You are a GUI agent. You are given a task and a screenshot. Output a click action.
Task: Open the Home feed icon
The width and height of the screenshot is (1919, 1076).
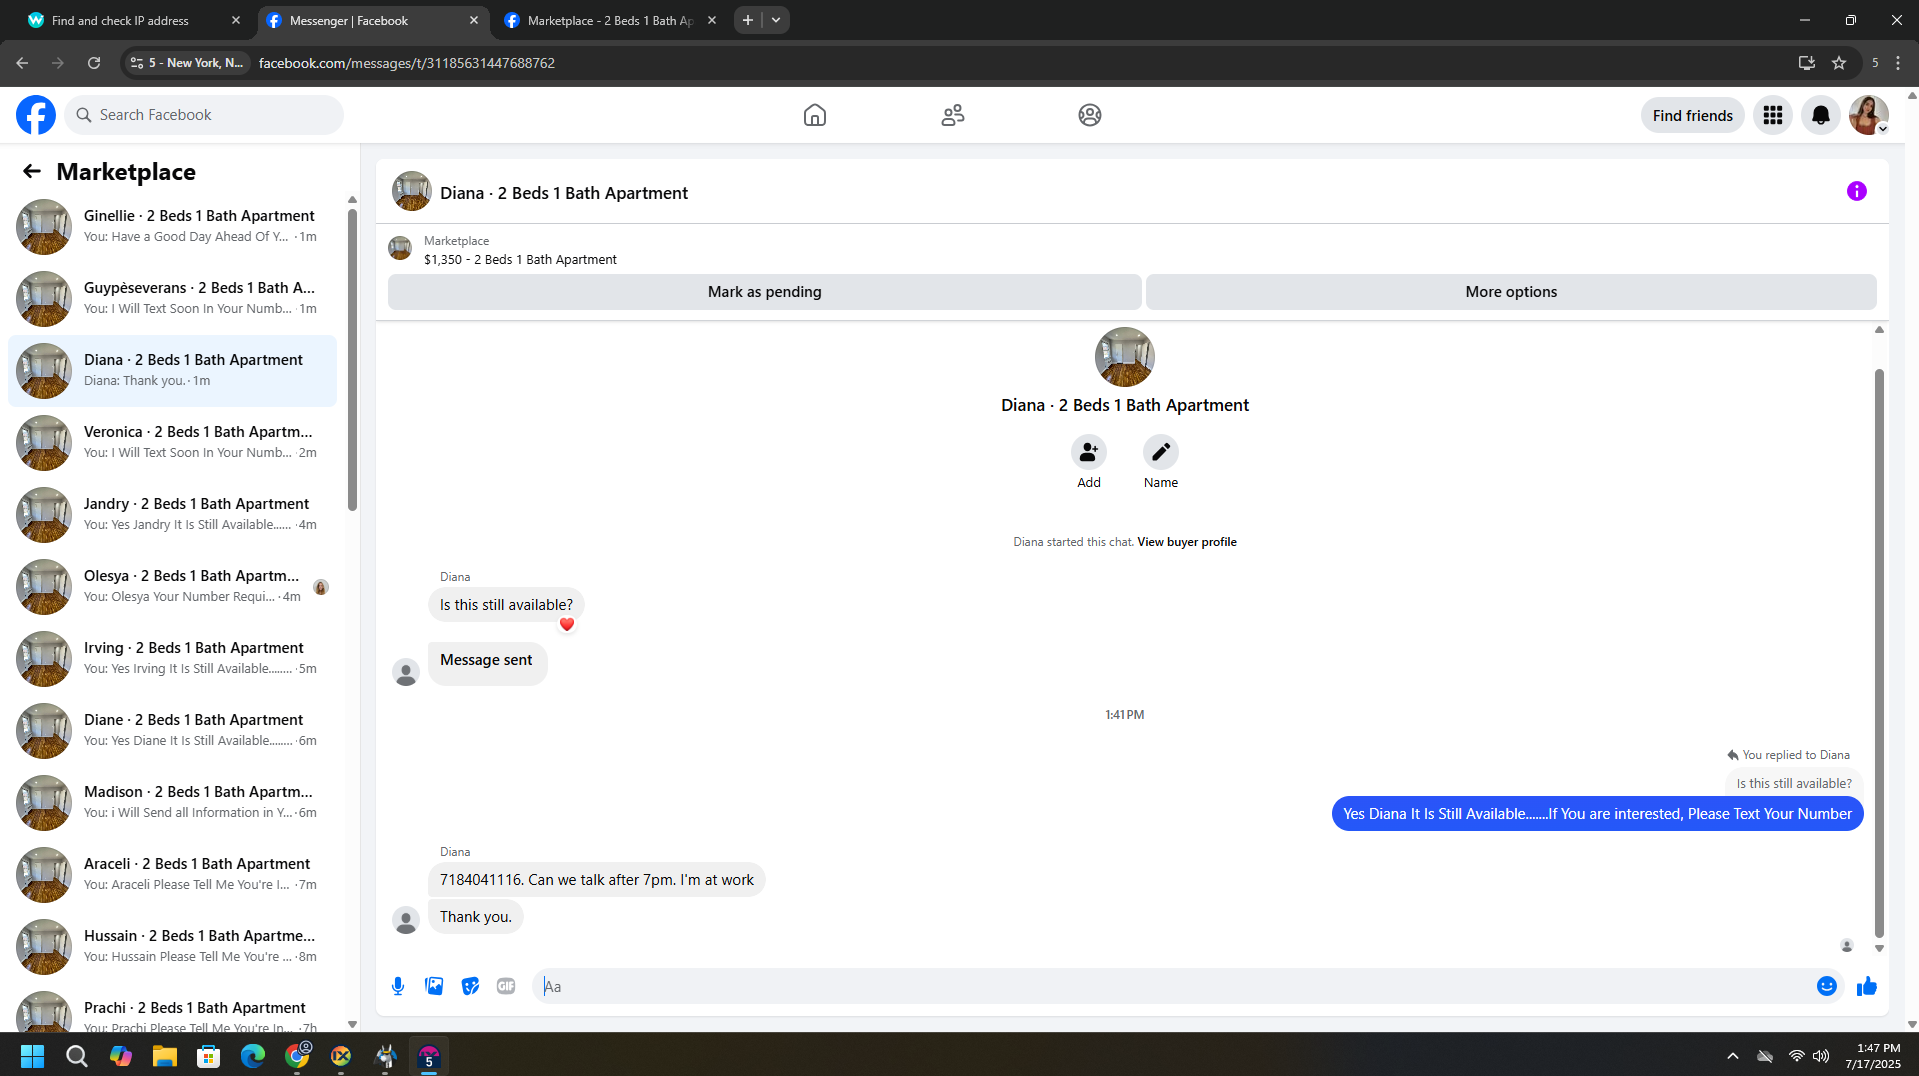tap(815, 115)
